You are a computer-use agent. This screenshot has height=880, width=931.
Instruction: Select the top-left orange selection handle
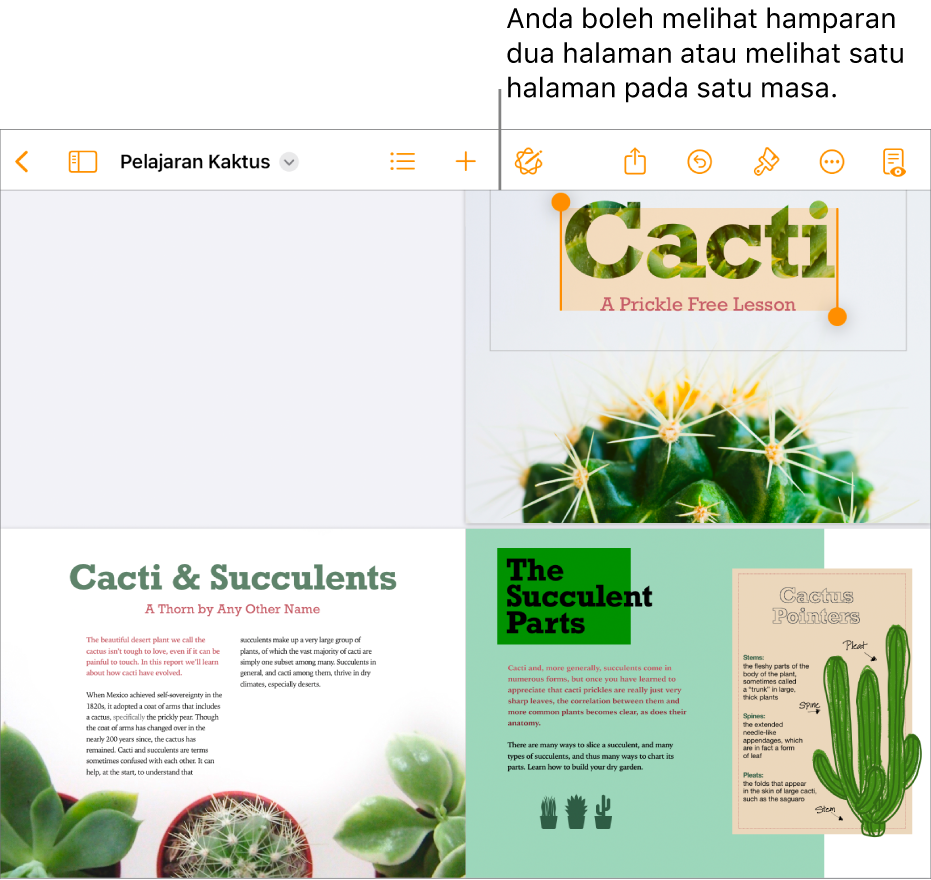coord(560,202)
